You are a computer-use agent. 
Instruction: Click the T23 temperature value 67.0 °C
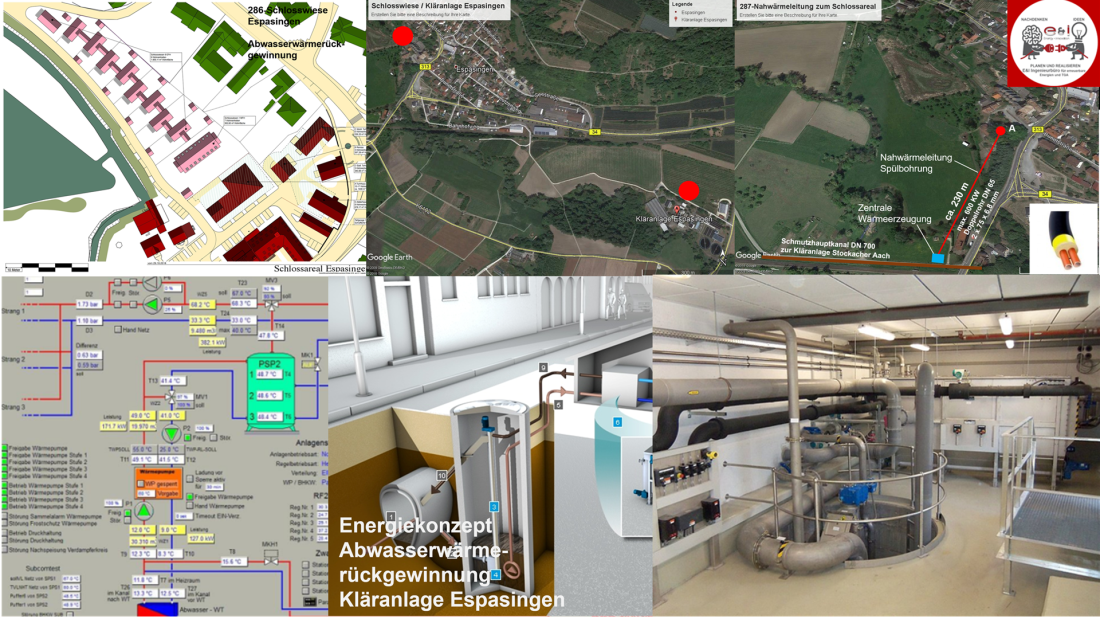(x=242, y=292)
